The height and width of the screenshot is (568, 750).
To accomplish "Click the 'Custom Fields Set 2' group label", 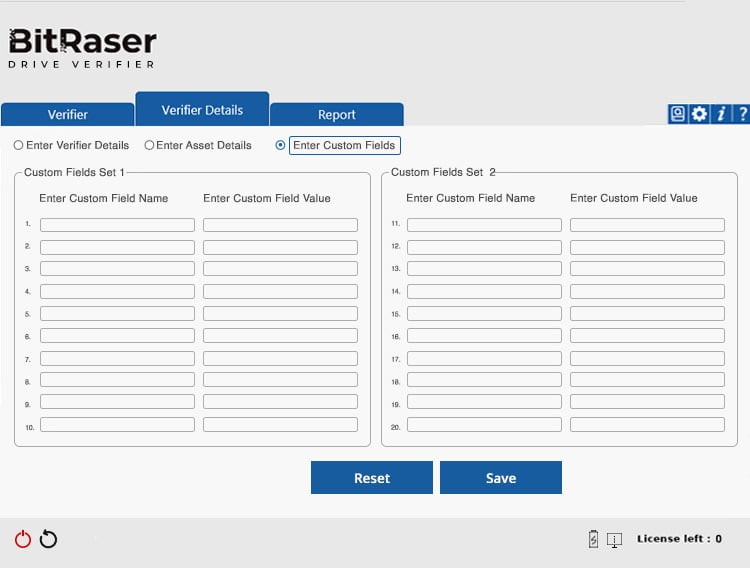I will click(x=443, y=172).
